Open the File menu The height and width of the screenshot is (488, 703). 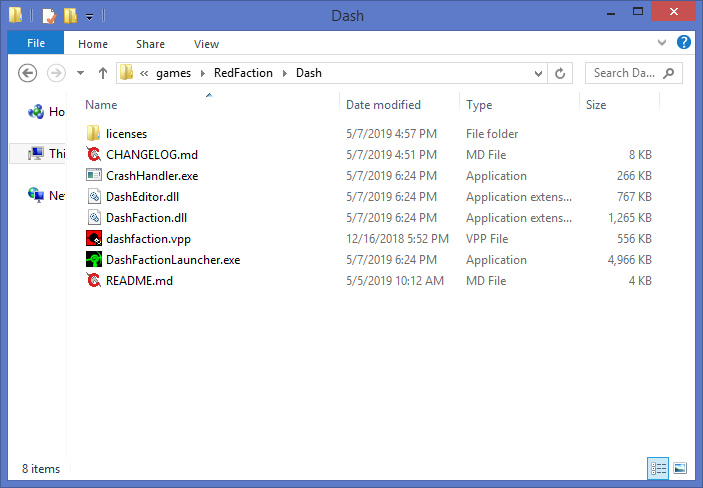[x=35, y=44]
